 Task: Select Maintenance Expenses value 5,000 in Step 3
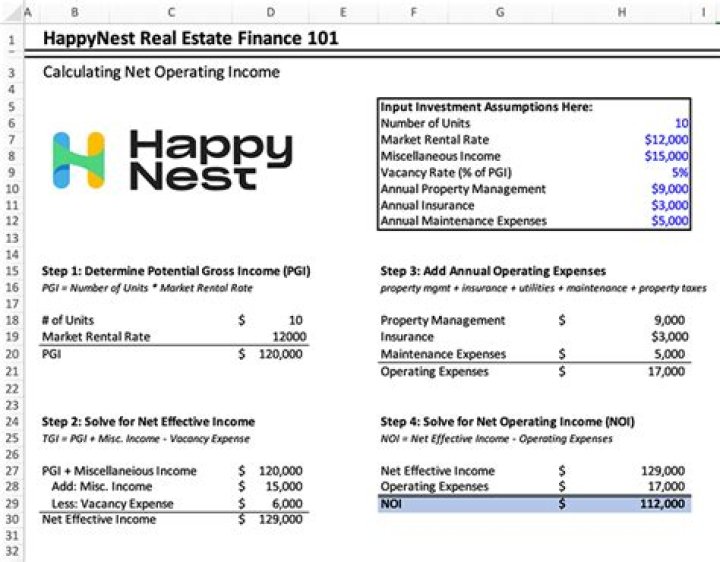point(669,354)
